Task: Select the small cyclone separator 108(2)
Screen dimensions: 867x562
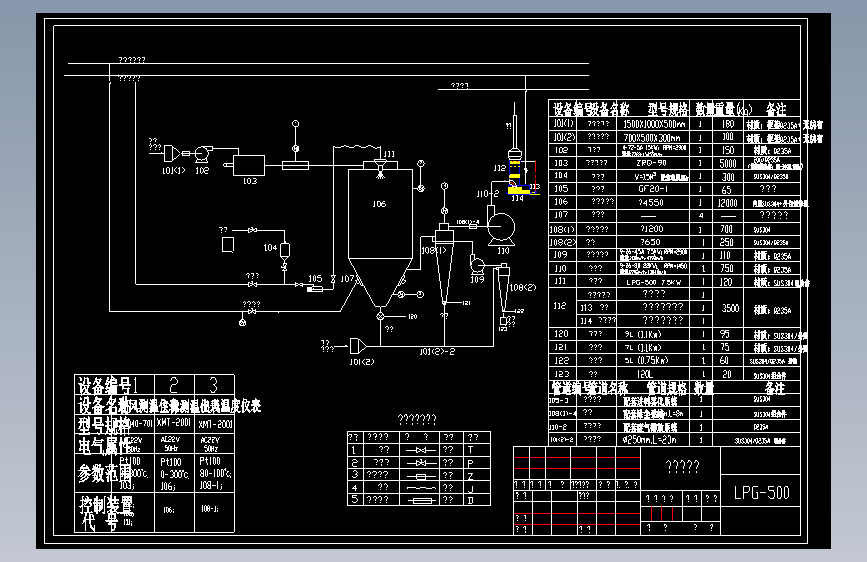Action: click(x=504, y=289)
